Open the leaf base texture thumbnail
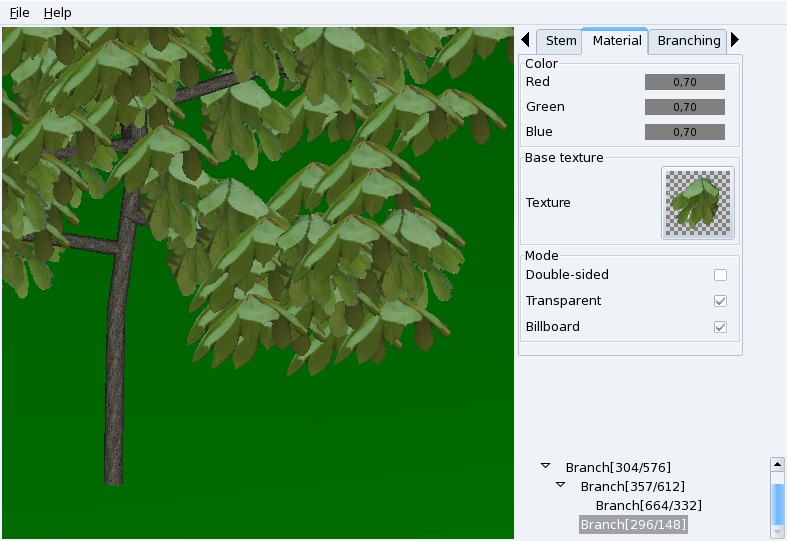The image size is (787, 541). click(x=698, y=203)
